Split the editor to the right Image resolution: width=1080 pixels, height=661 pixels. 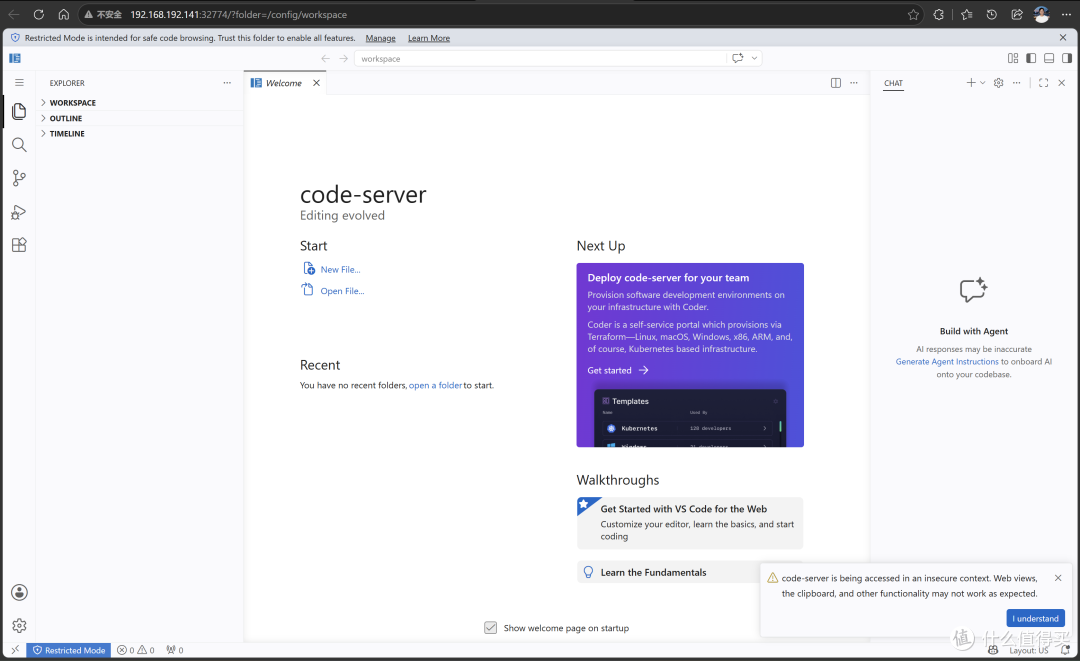(835, 83)
